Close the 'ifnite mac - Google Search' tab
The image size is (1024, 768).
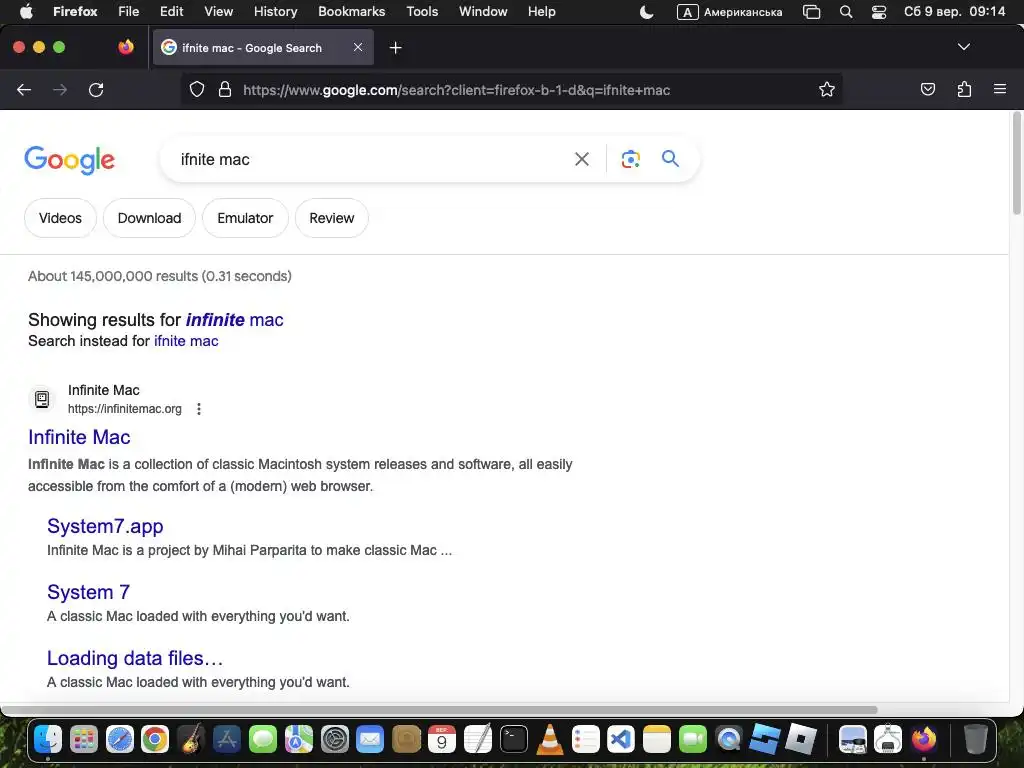tap(358, 47)
